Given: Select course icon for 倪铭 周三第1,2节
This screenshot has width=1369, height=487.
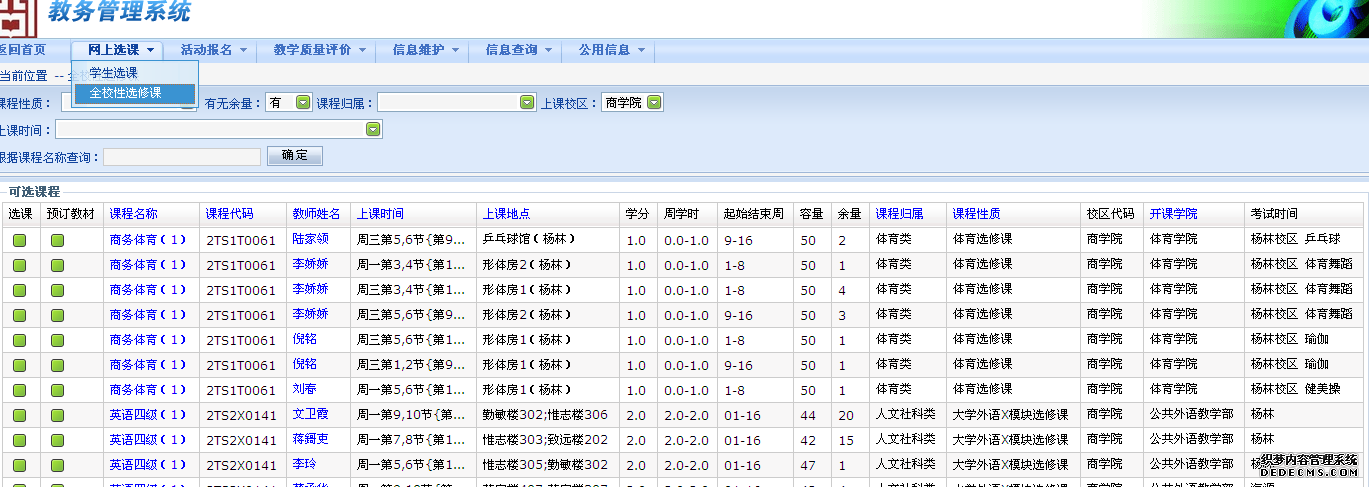Looking at the screenshot, I should [x=19, y=365].
